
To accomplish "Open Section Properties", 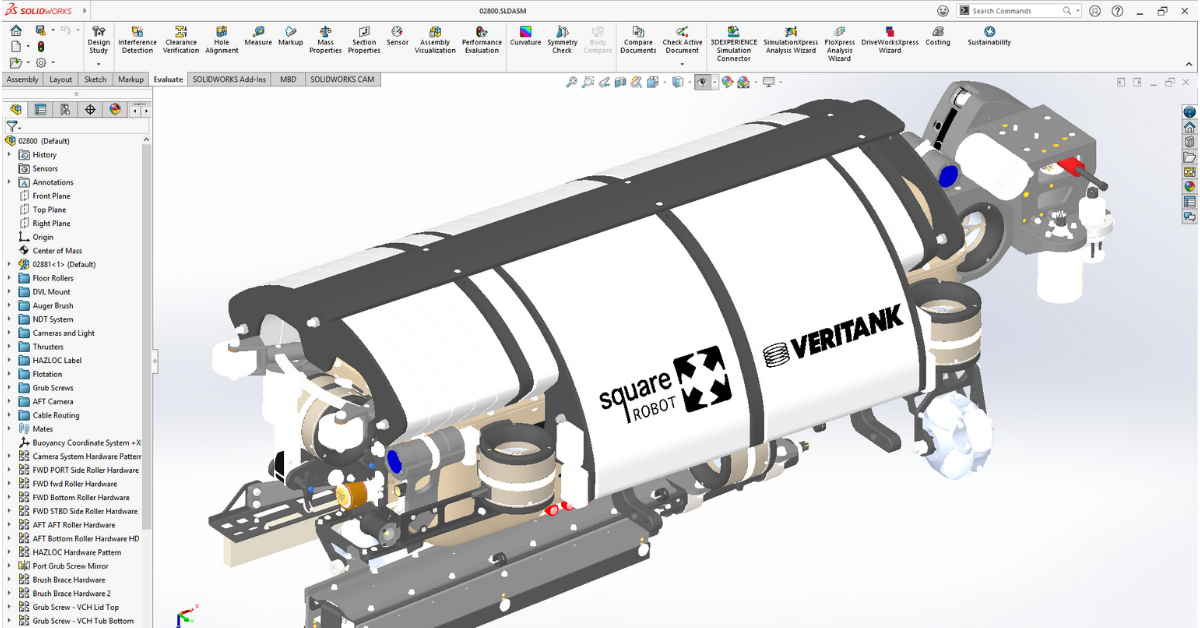I will 364,39.
